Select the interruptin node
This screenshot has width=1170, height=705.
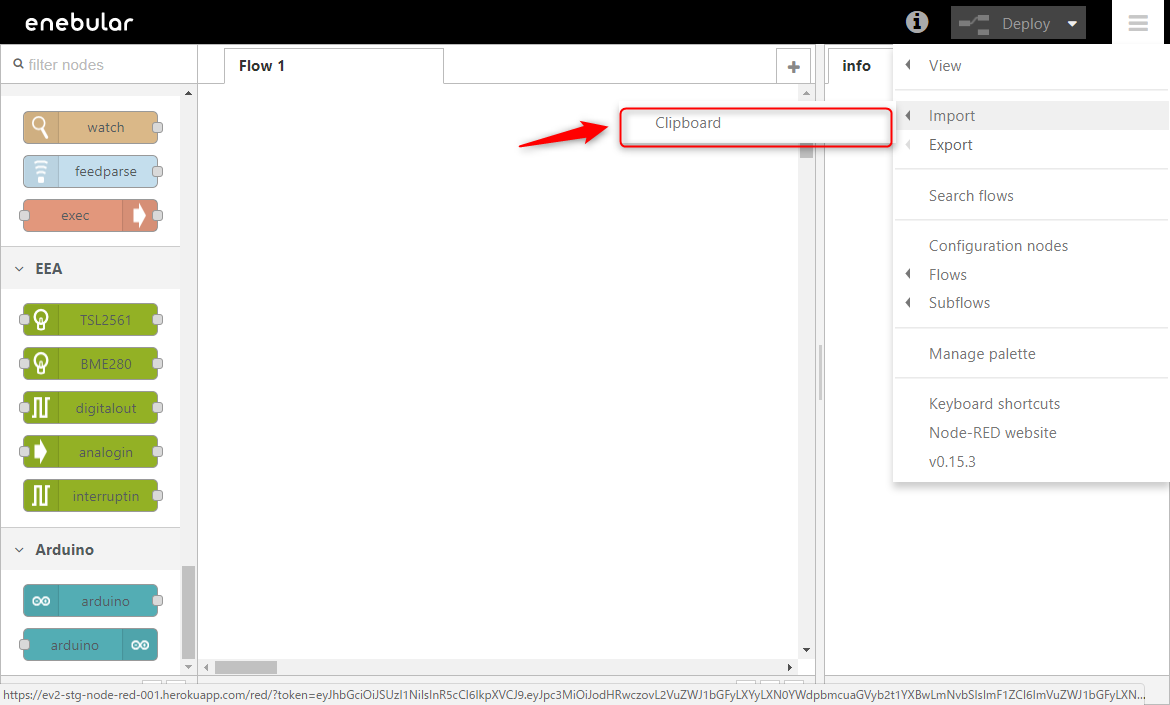point(91,496)
